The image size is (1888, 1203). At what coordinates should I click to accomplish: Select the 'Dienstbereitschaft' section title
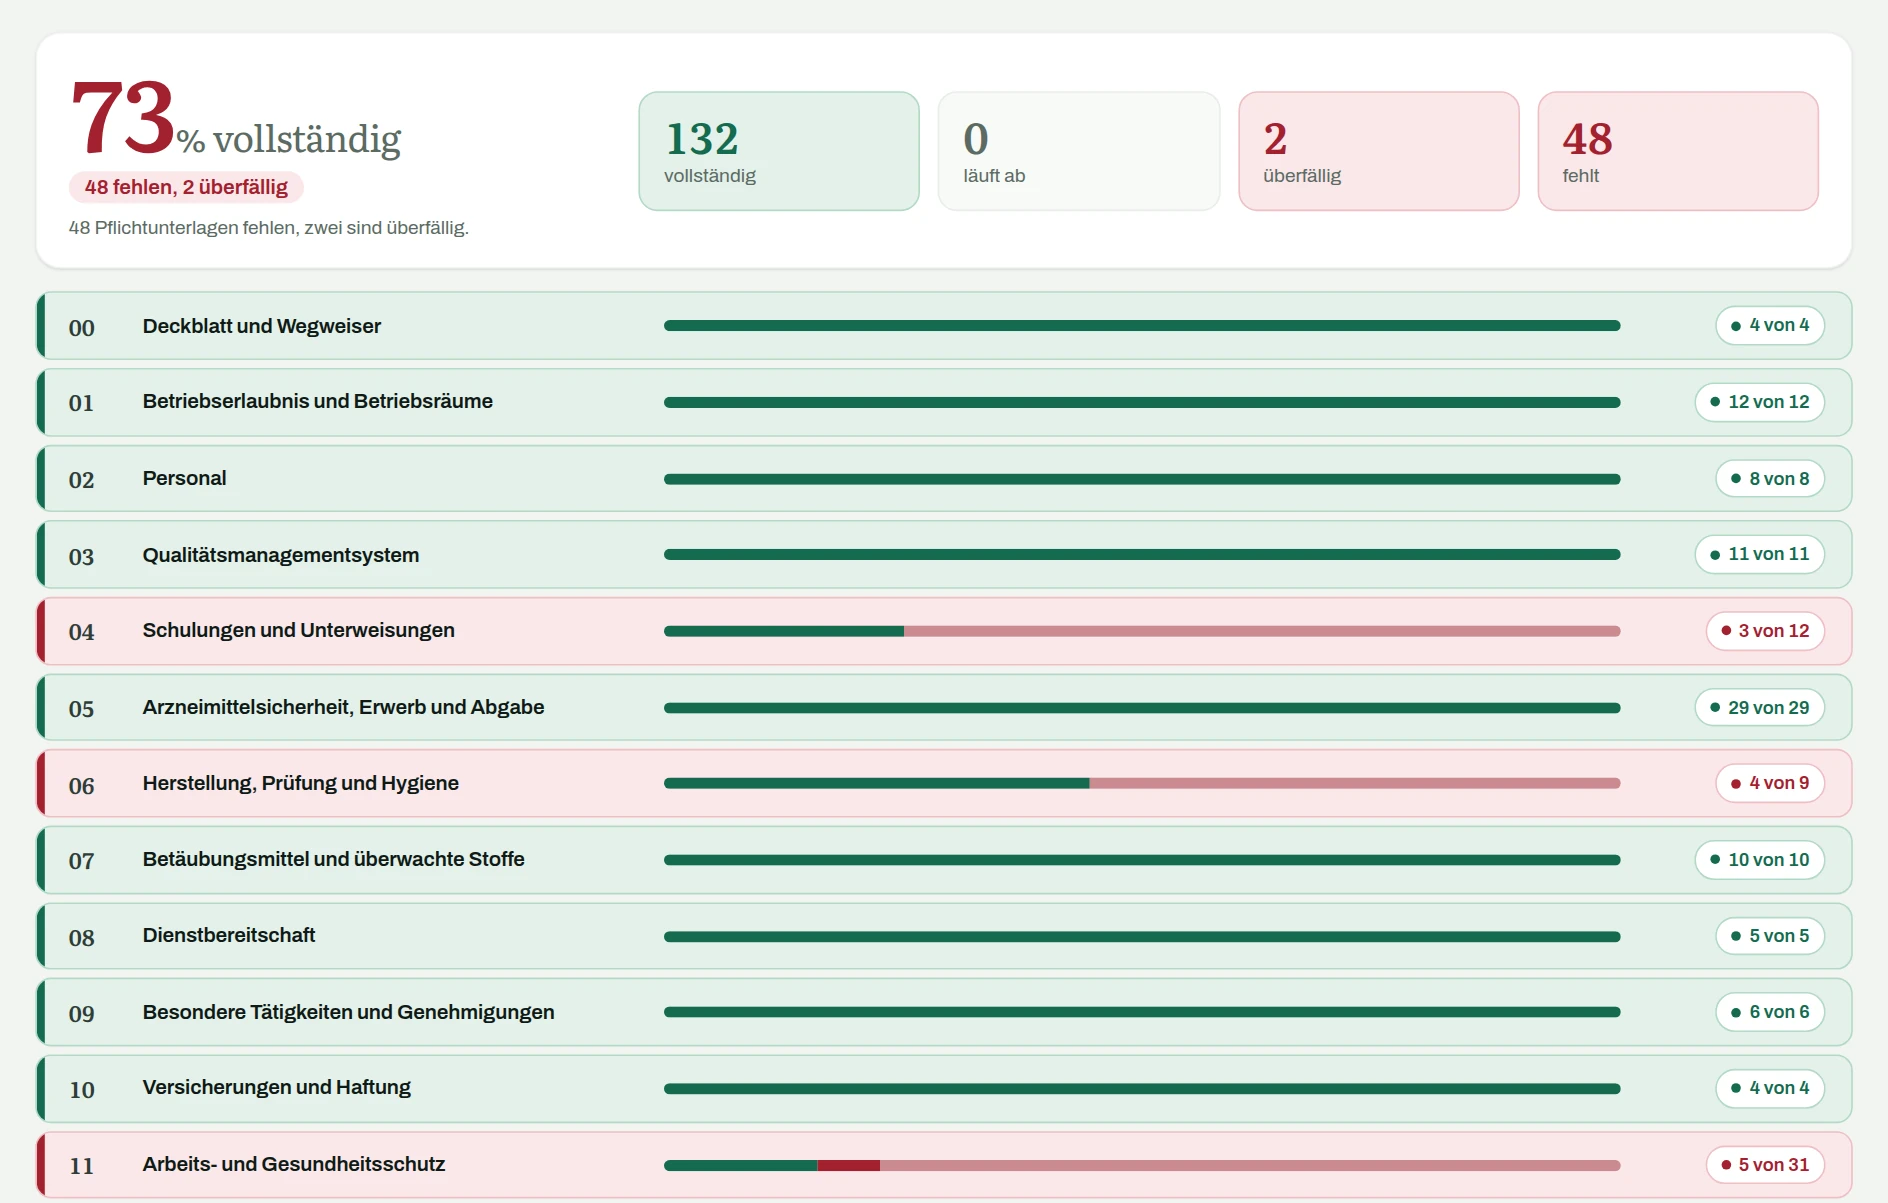pos(229,935)
